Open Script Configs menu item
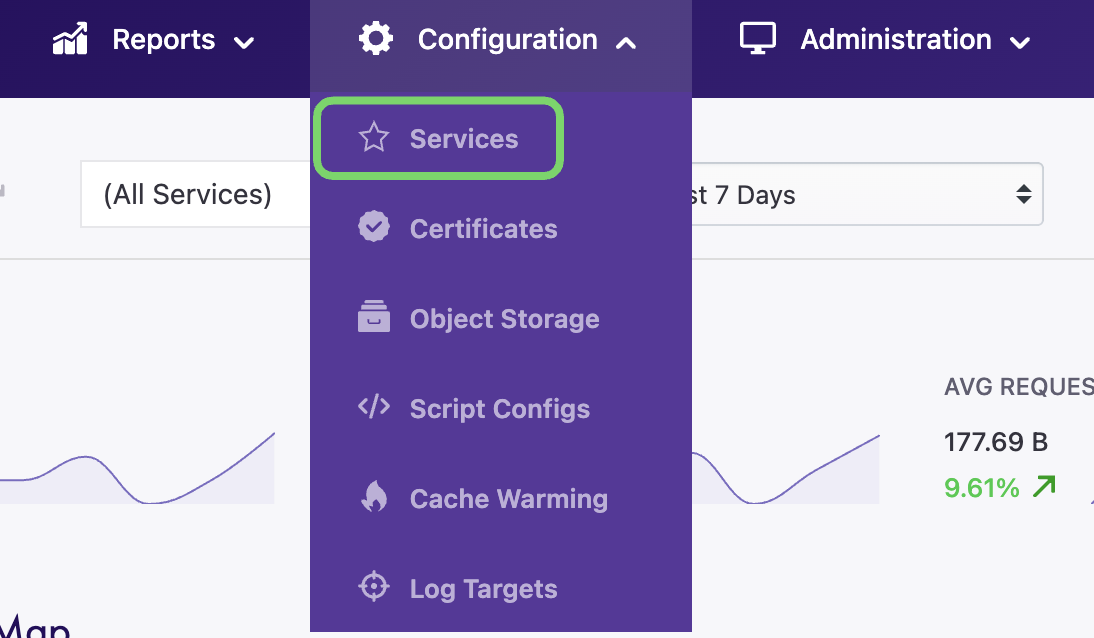The image size is (1094, 638). [499, 409]
